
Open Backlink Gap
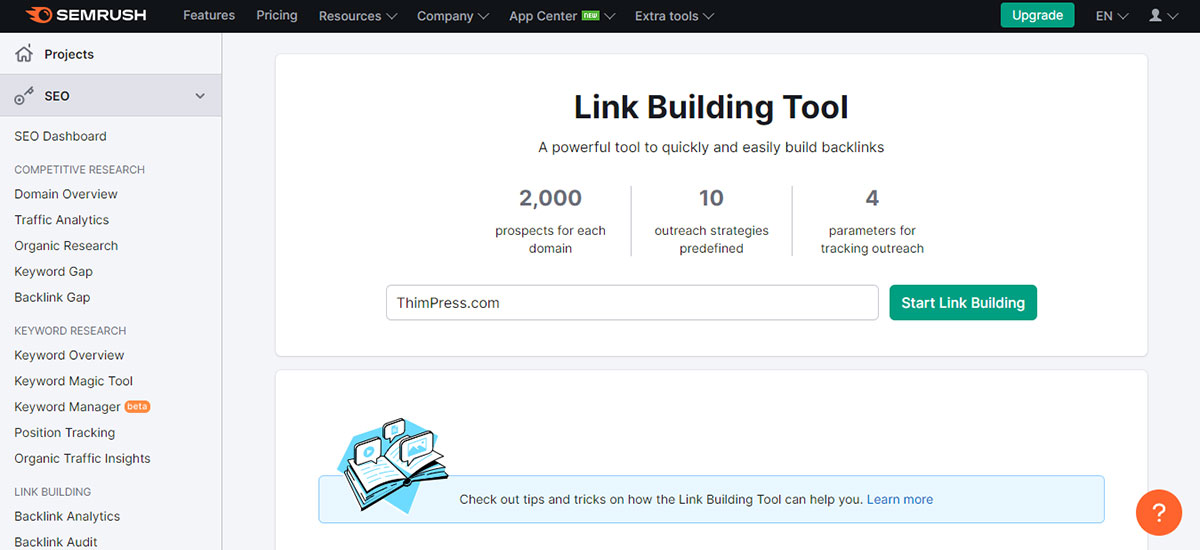coord(52,298)
